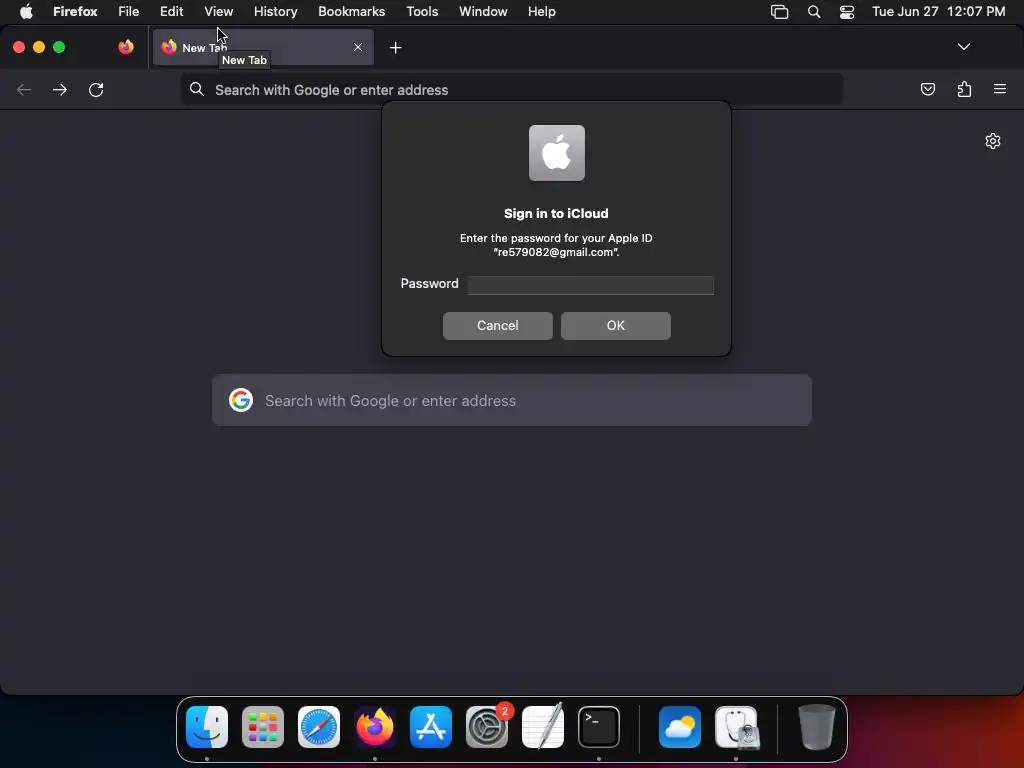Open Launchpad from the Dock
Image resolution: width=1024 pixels, height=768 pixels.
[263, 727]
